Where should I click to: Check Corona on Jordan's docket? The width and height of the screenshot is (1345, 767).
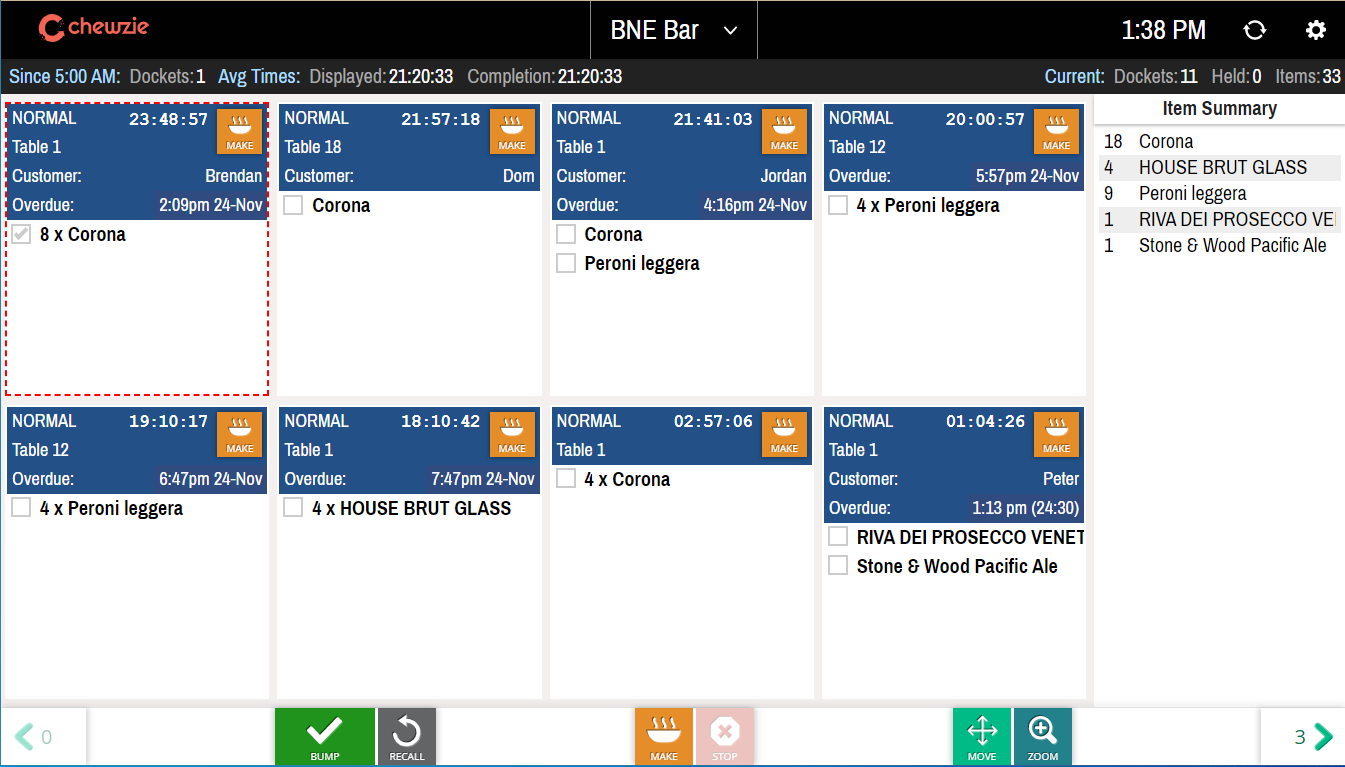coord(566,235)
